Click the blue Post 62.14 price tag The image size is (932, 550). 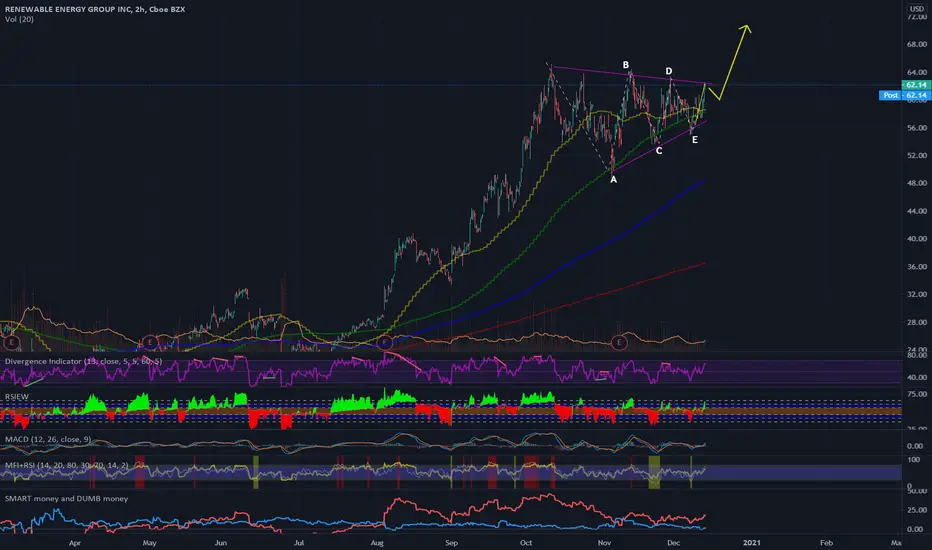click(x=904, y=95)
